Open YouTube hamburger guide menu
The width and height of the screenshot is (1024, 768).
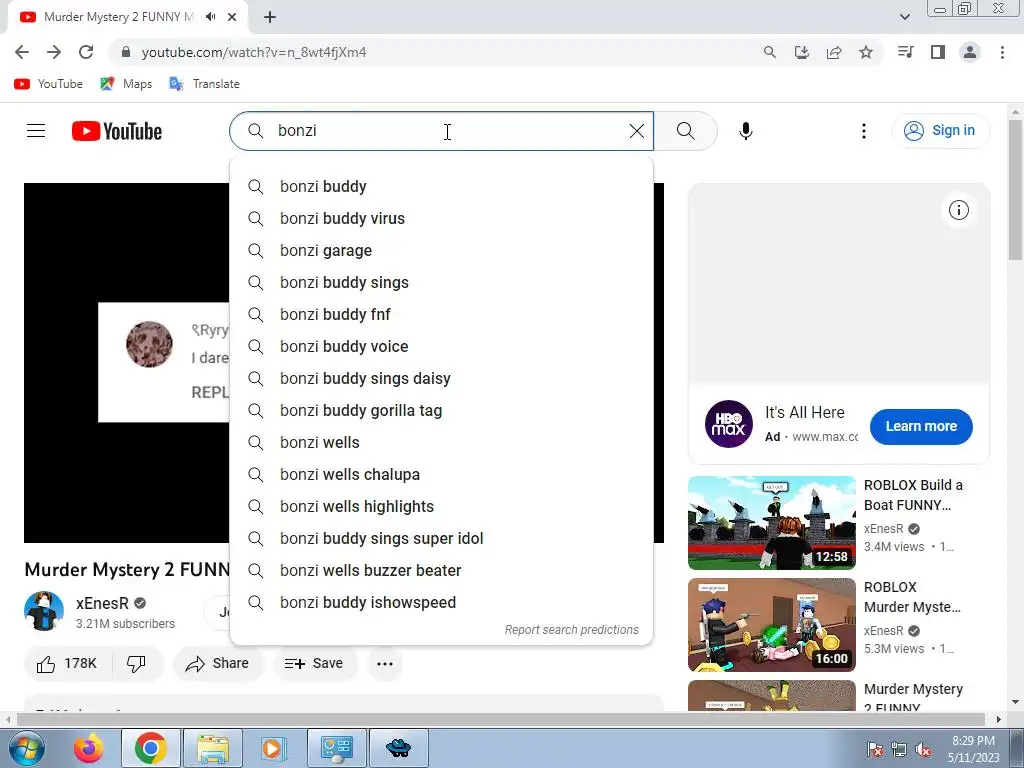coord(36,131)
